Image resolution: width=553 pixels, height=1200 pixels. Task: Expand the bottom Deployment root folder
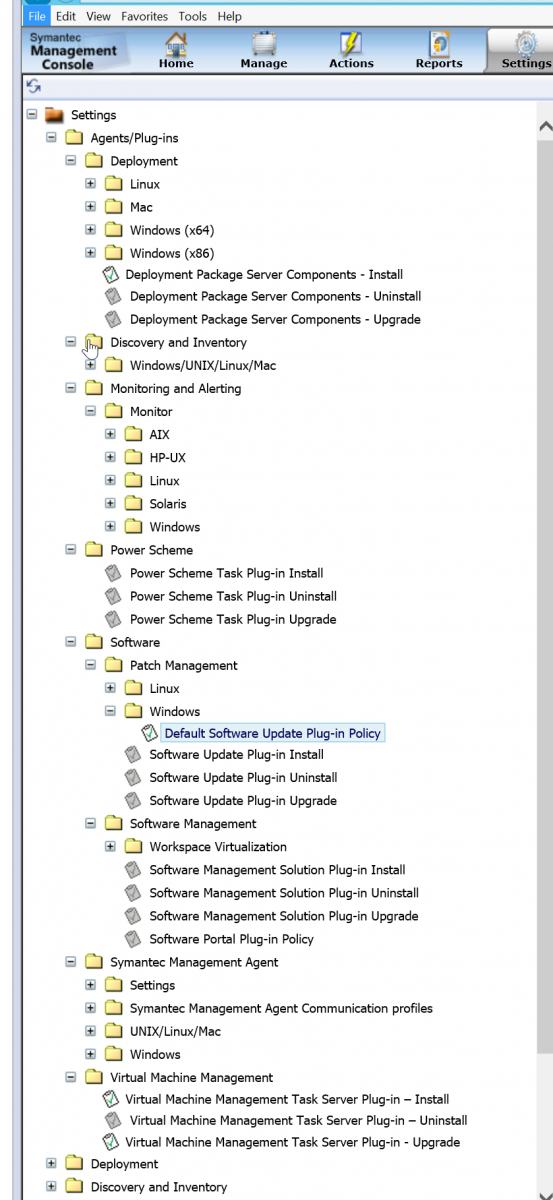pyautogui.click(x=51, y=1163)
